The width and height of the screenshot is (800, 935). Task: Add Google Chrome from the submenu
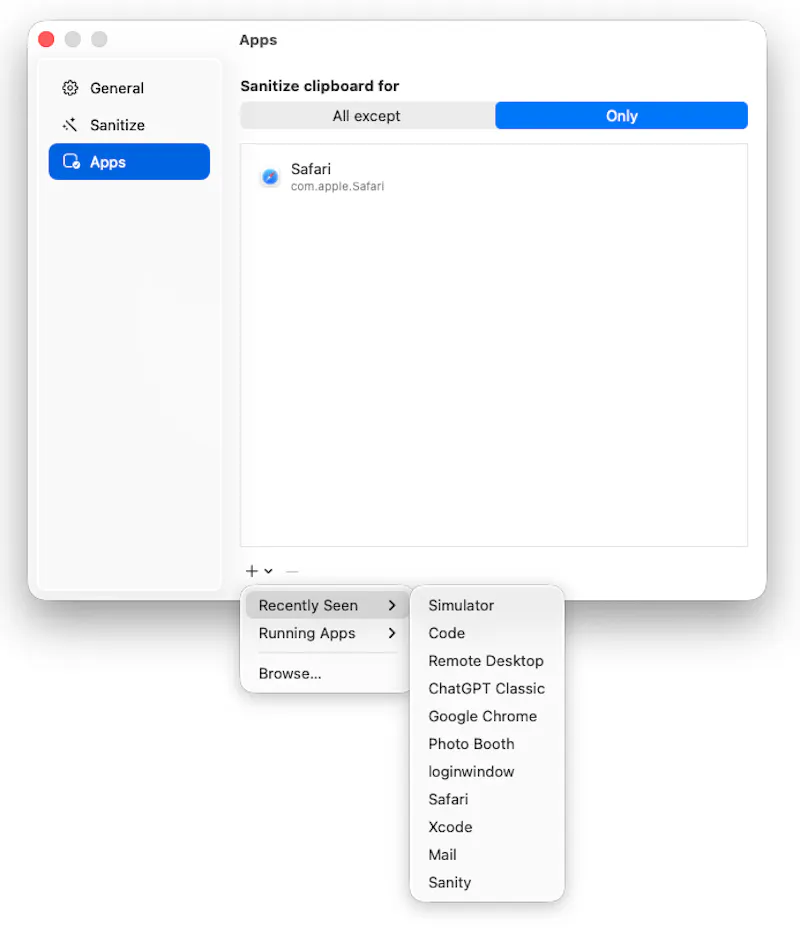click(x=487, y=716)
